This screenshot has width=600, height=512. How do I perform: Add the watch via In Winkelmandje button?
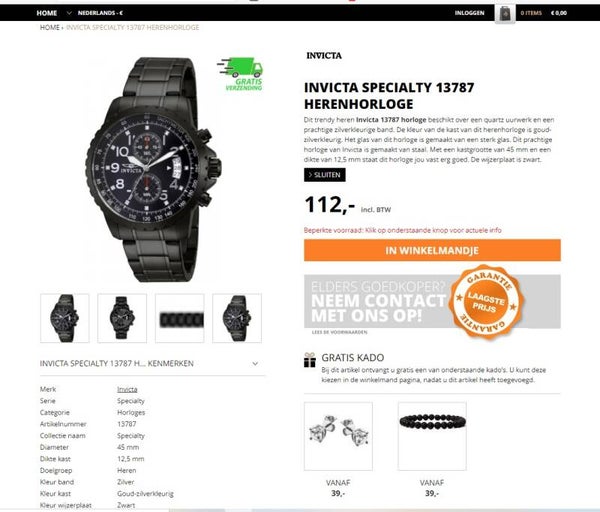click(x=432, y=250)
